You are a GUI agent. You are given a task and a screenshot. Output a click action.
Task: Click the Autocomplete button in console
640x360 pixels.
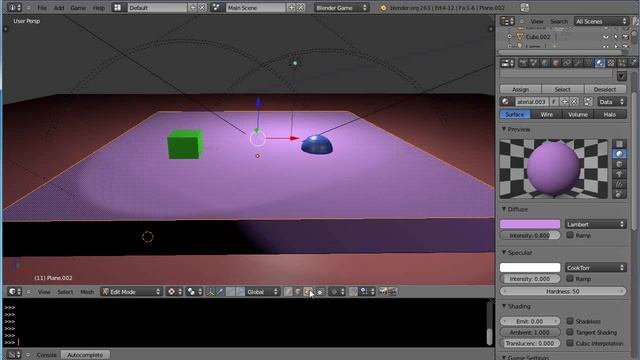point(85,355)
